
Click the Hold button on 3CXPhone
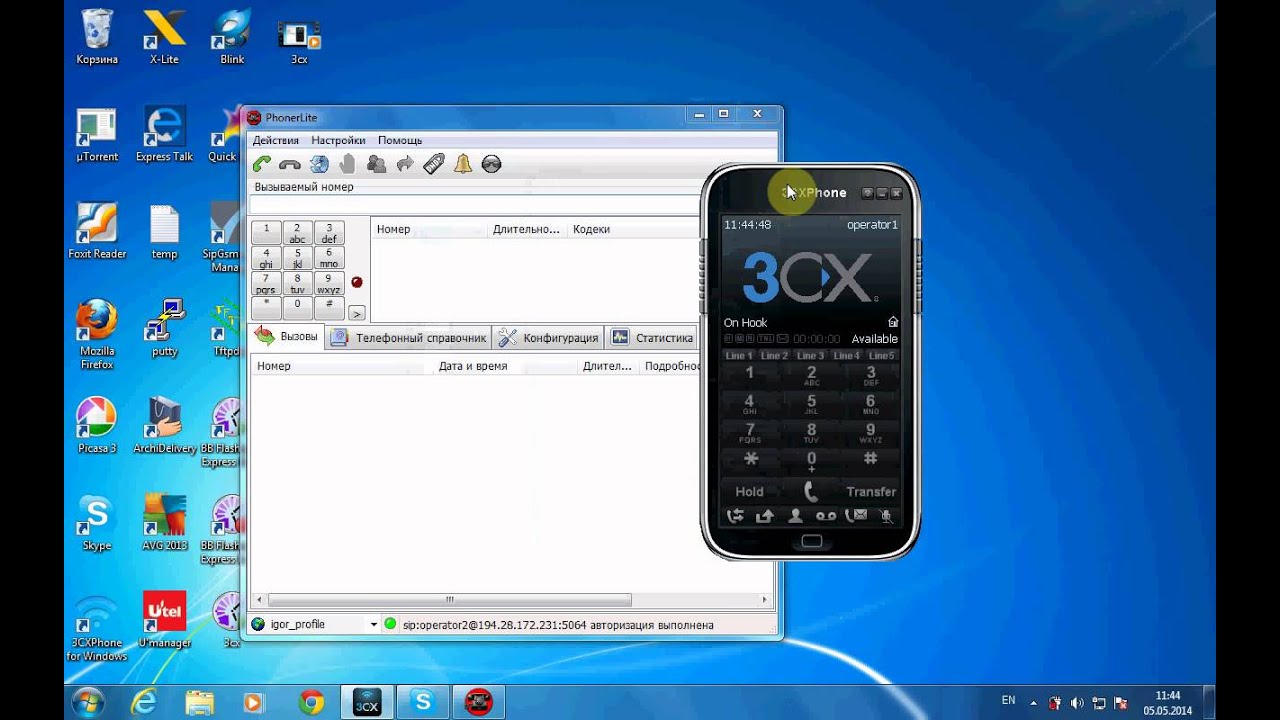(750, 491)
